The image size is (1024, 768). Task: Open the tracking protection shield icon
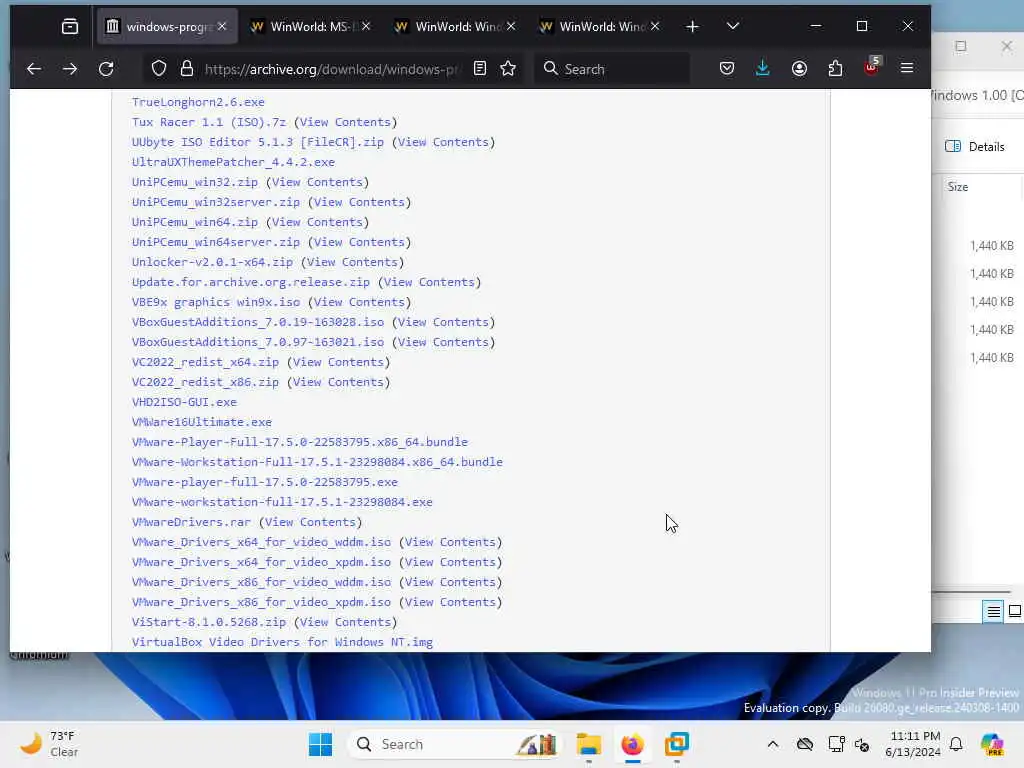coord(159,69)
